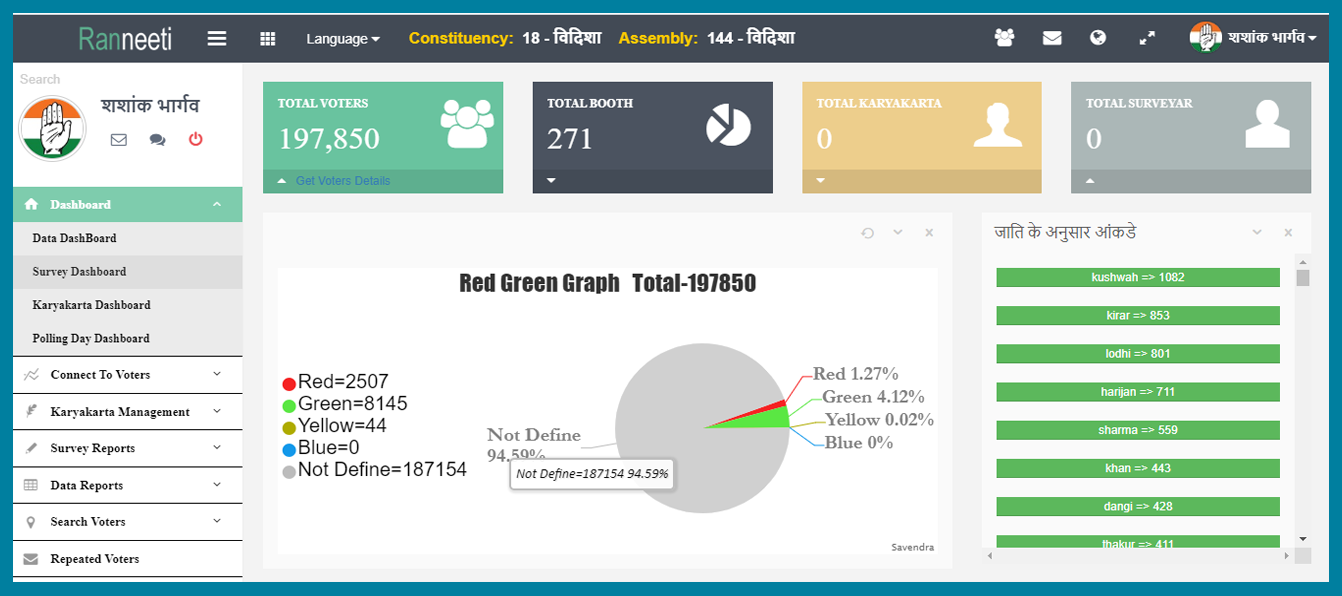Open the envelope messages icon in header

pyautogui.click(x=1052, y=38)
